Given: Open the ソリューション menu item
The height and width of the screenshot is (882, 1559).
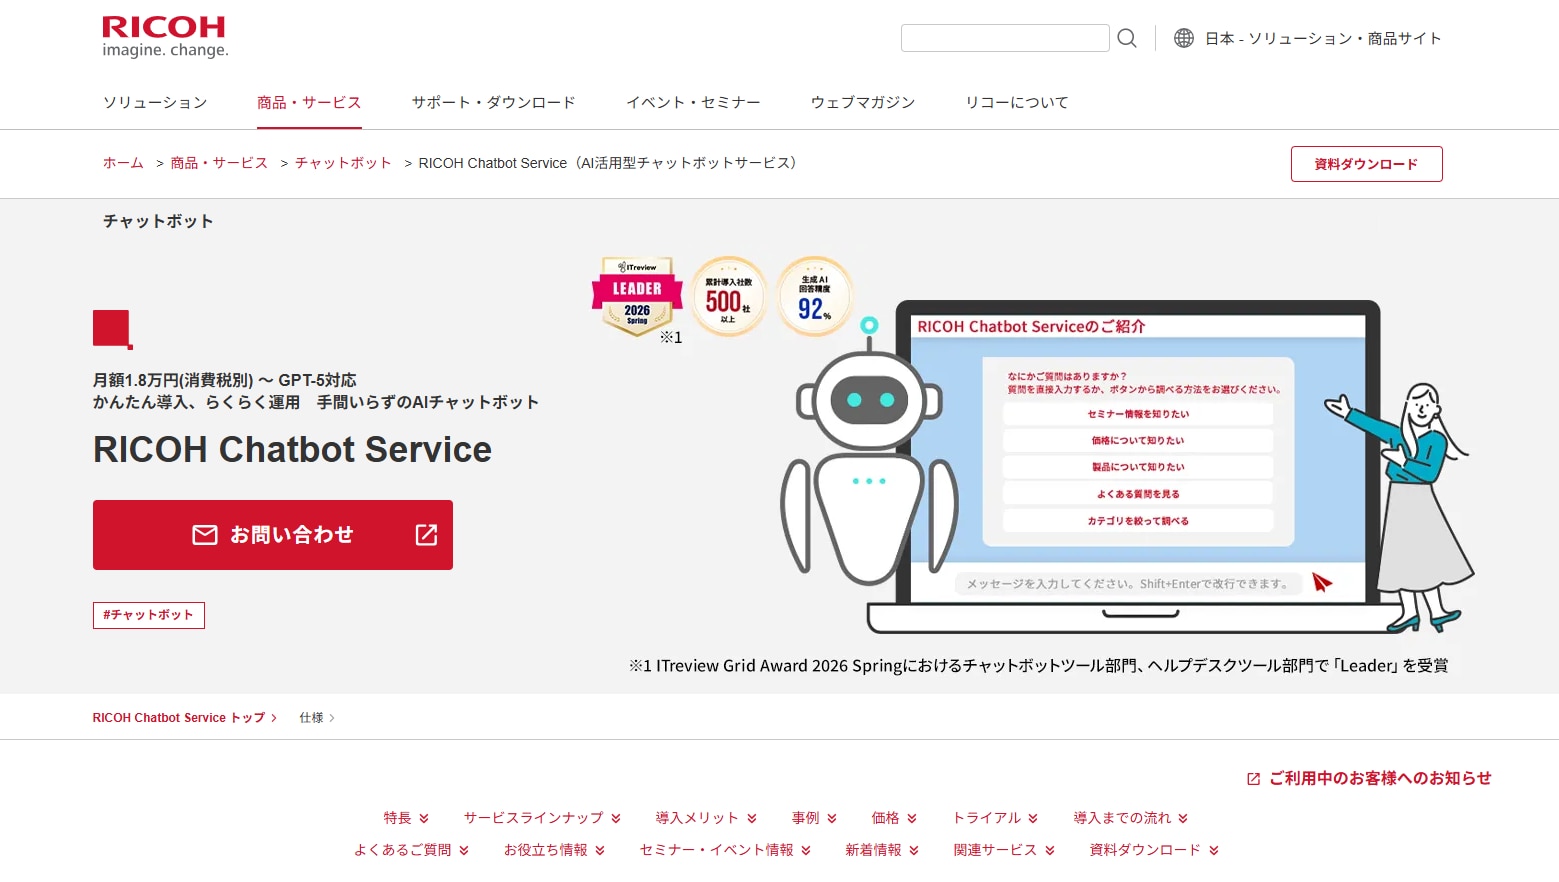Looking at the screenshot, I should (155, 103).
